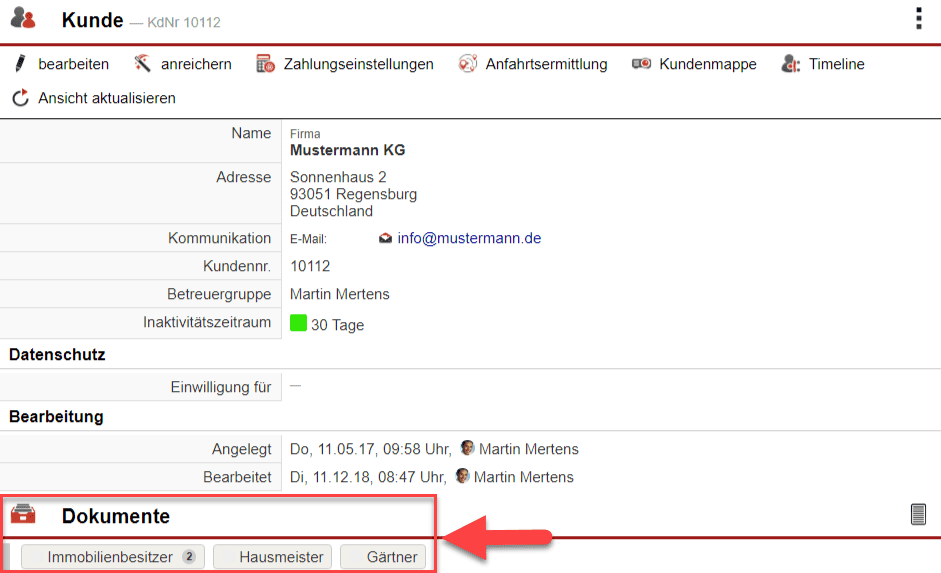Click the Anfahrtsermittlung route icon
This screenshot has width=941, height=573.
468,64
